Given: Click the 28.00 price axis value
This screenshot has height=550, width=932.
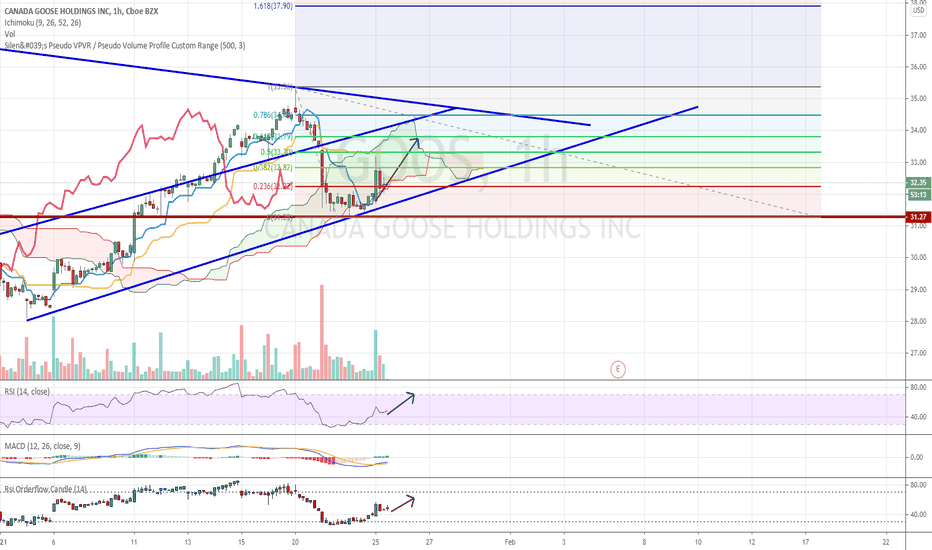Looking at the screenshot, I should point(918,322).
